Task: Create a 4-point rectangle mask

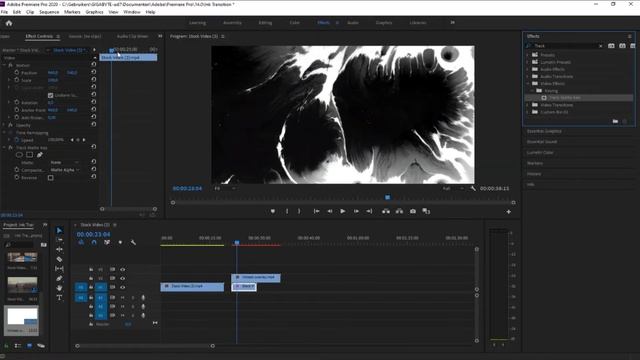Action: (29, 155)
